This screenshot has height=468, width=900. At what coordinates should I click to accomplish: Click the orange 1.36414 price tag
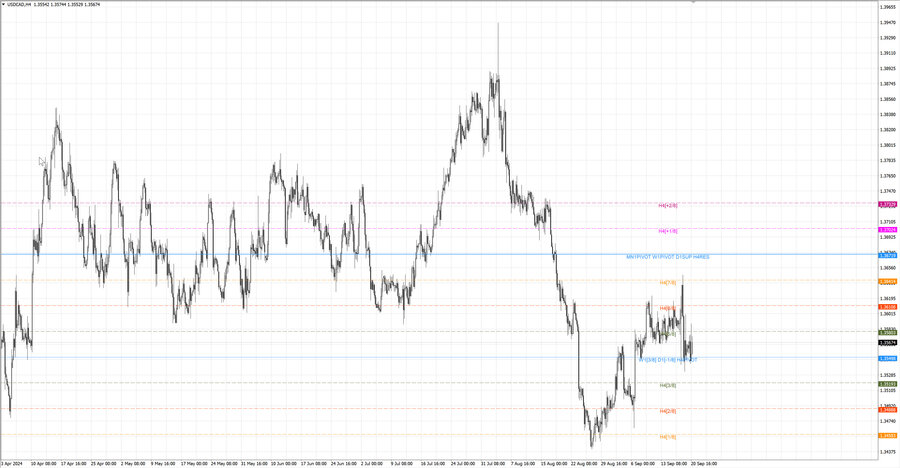click(888, 281)
